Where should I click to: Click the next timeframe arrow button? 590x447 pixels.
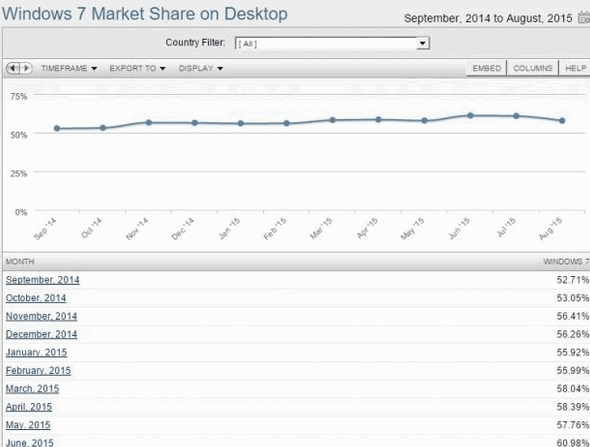[x=26, y=68]
